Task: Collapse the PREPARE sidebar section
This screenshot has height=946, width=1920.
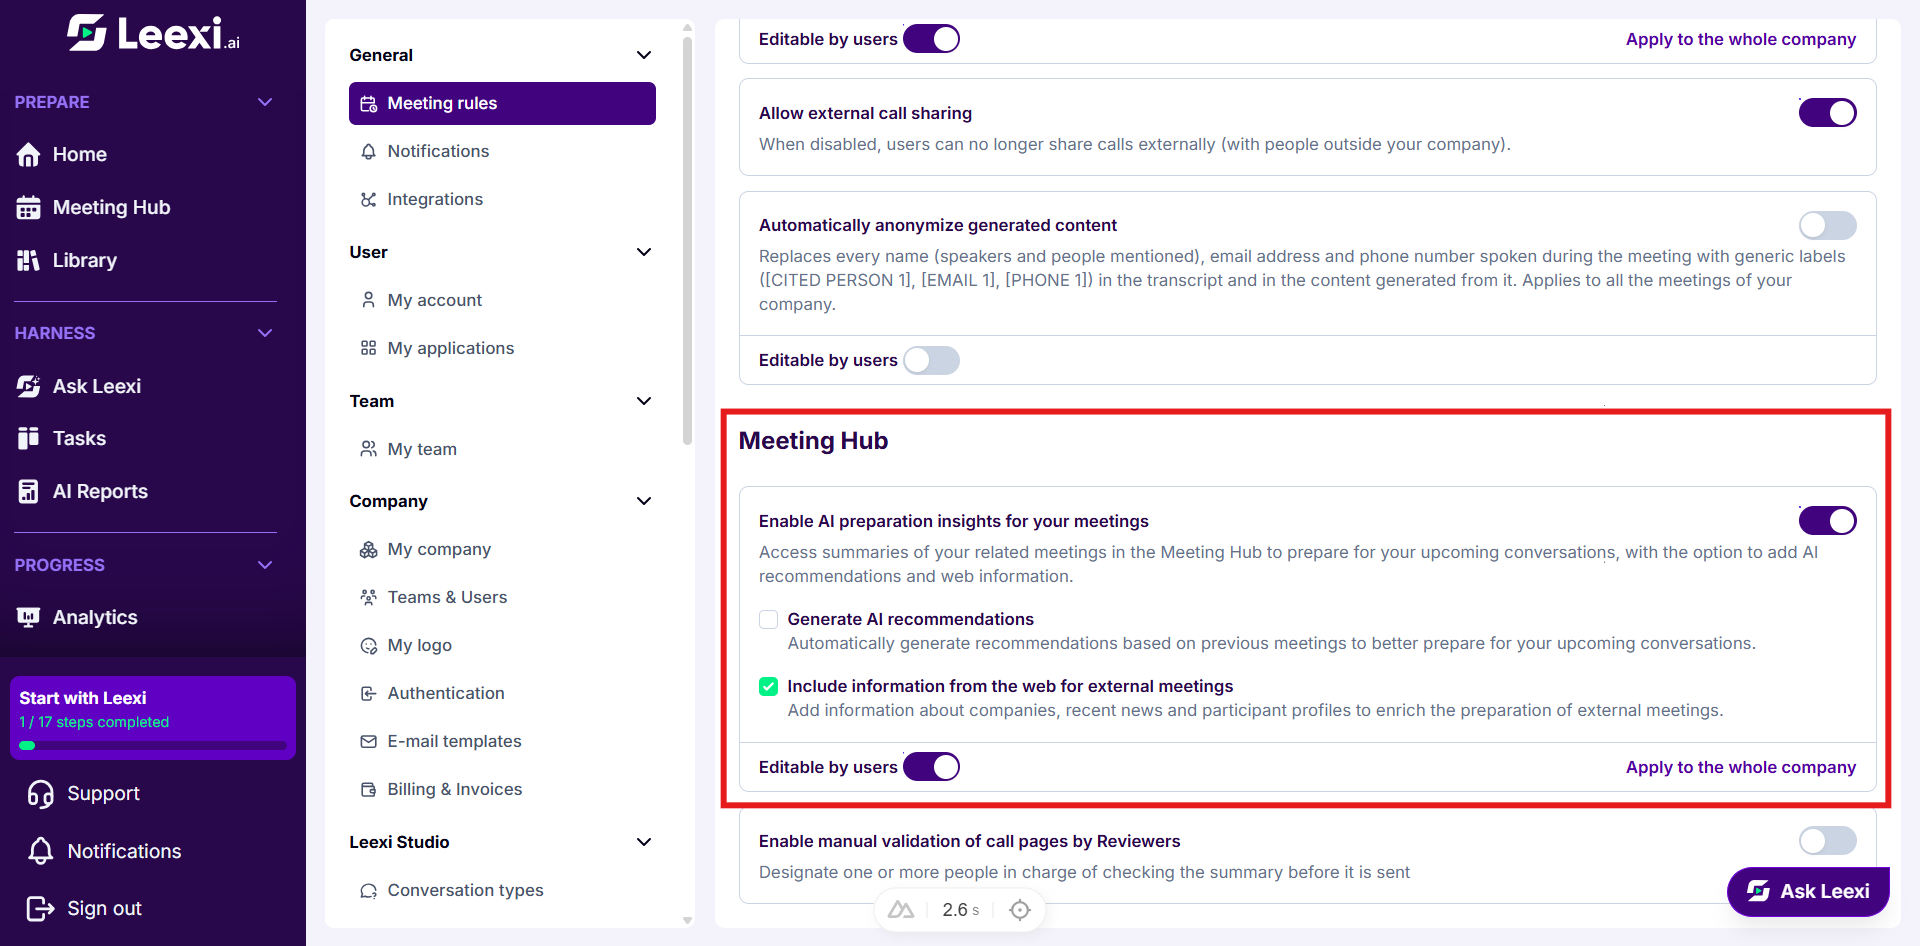Action: point(265,102)
